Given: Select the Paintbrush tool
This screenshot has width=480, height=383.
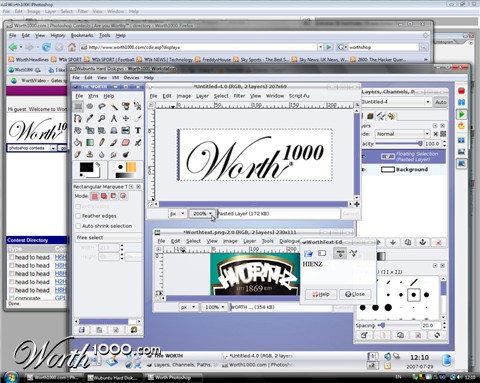Looking at the screenshot, I should coord(114,143).
